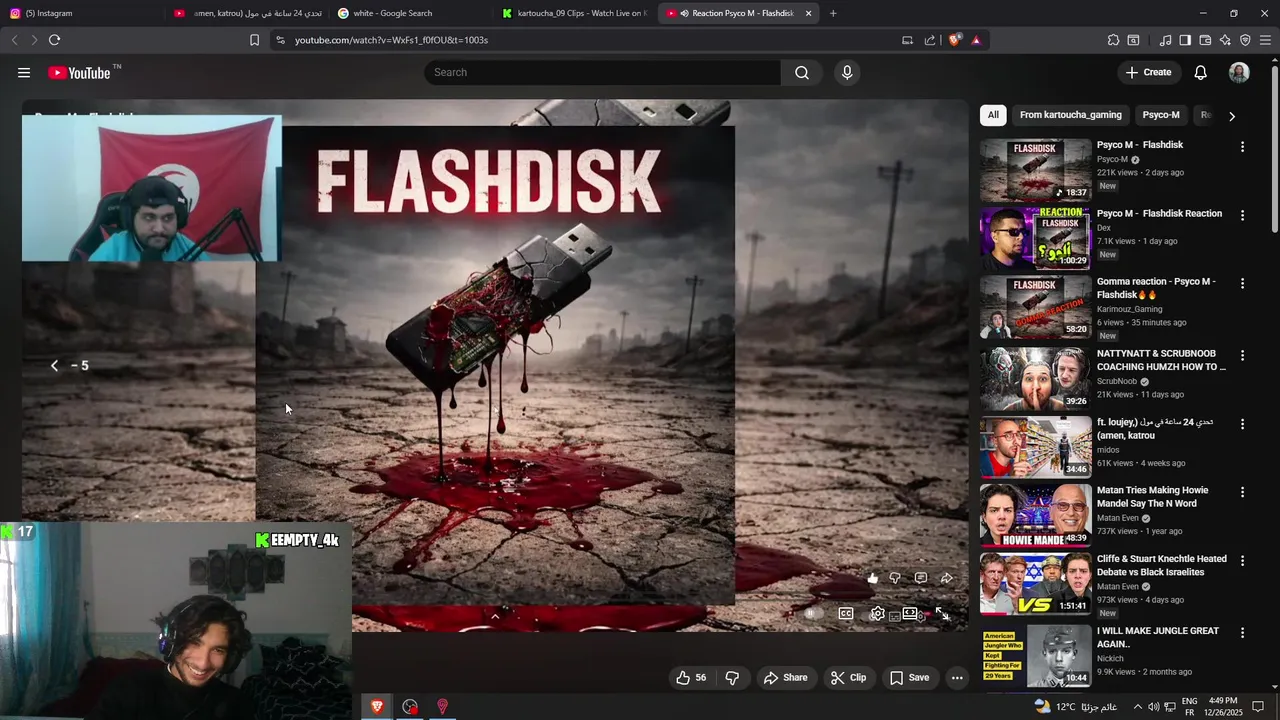This screenshot has height=720, width=1280.
Task: Open the media control music note
Action: click(1165, 40)
